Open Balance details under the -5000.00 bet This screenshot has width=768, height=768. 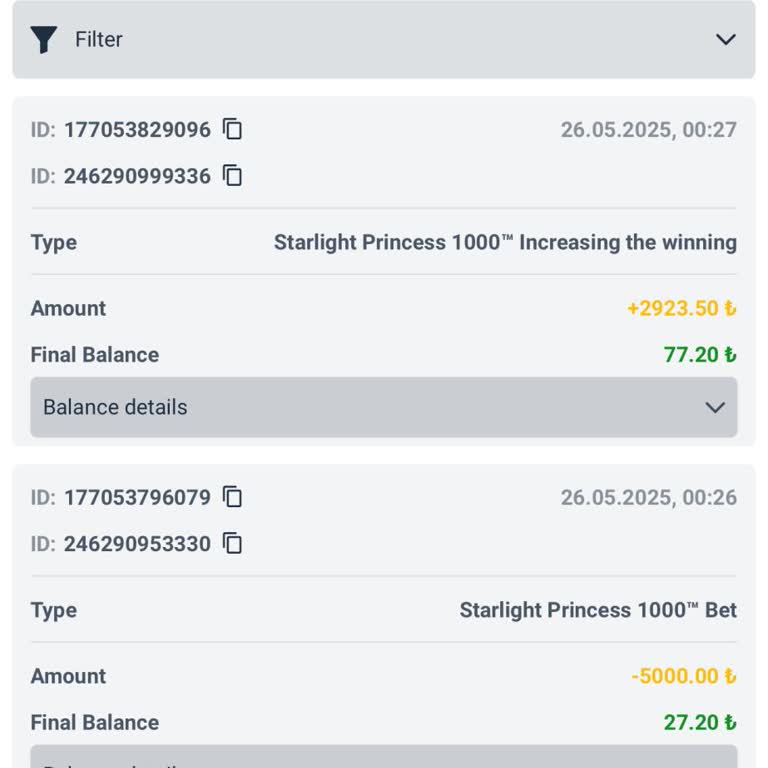(384, 758)
